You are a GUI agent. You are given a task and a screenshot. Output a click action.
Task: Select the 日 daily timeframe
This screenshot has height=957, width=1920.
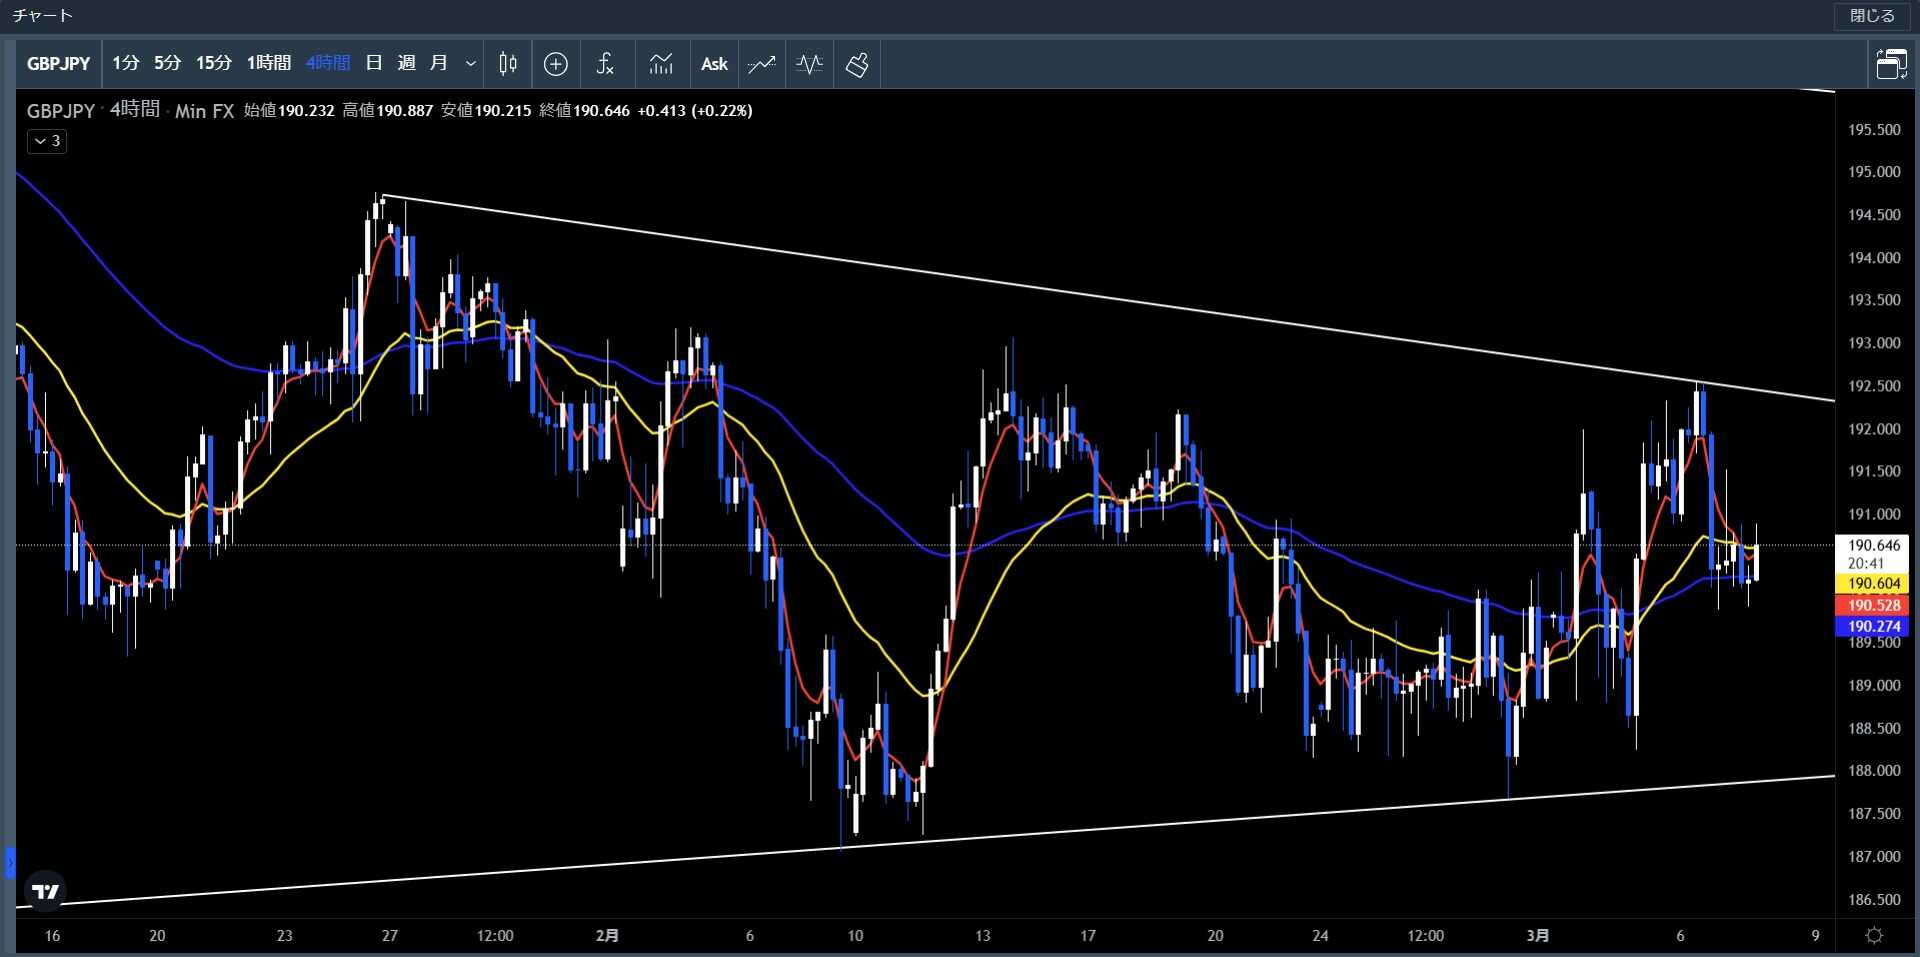(374, 64)
